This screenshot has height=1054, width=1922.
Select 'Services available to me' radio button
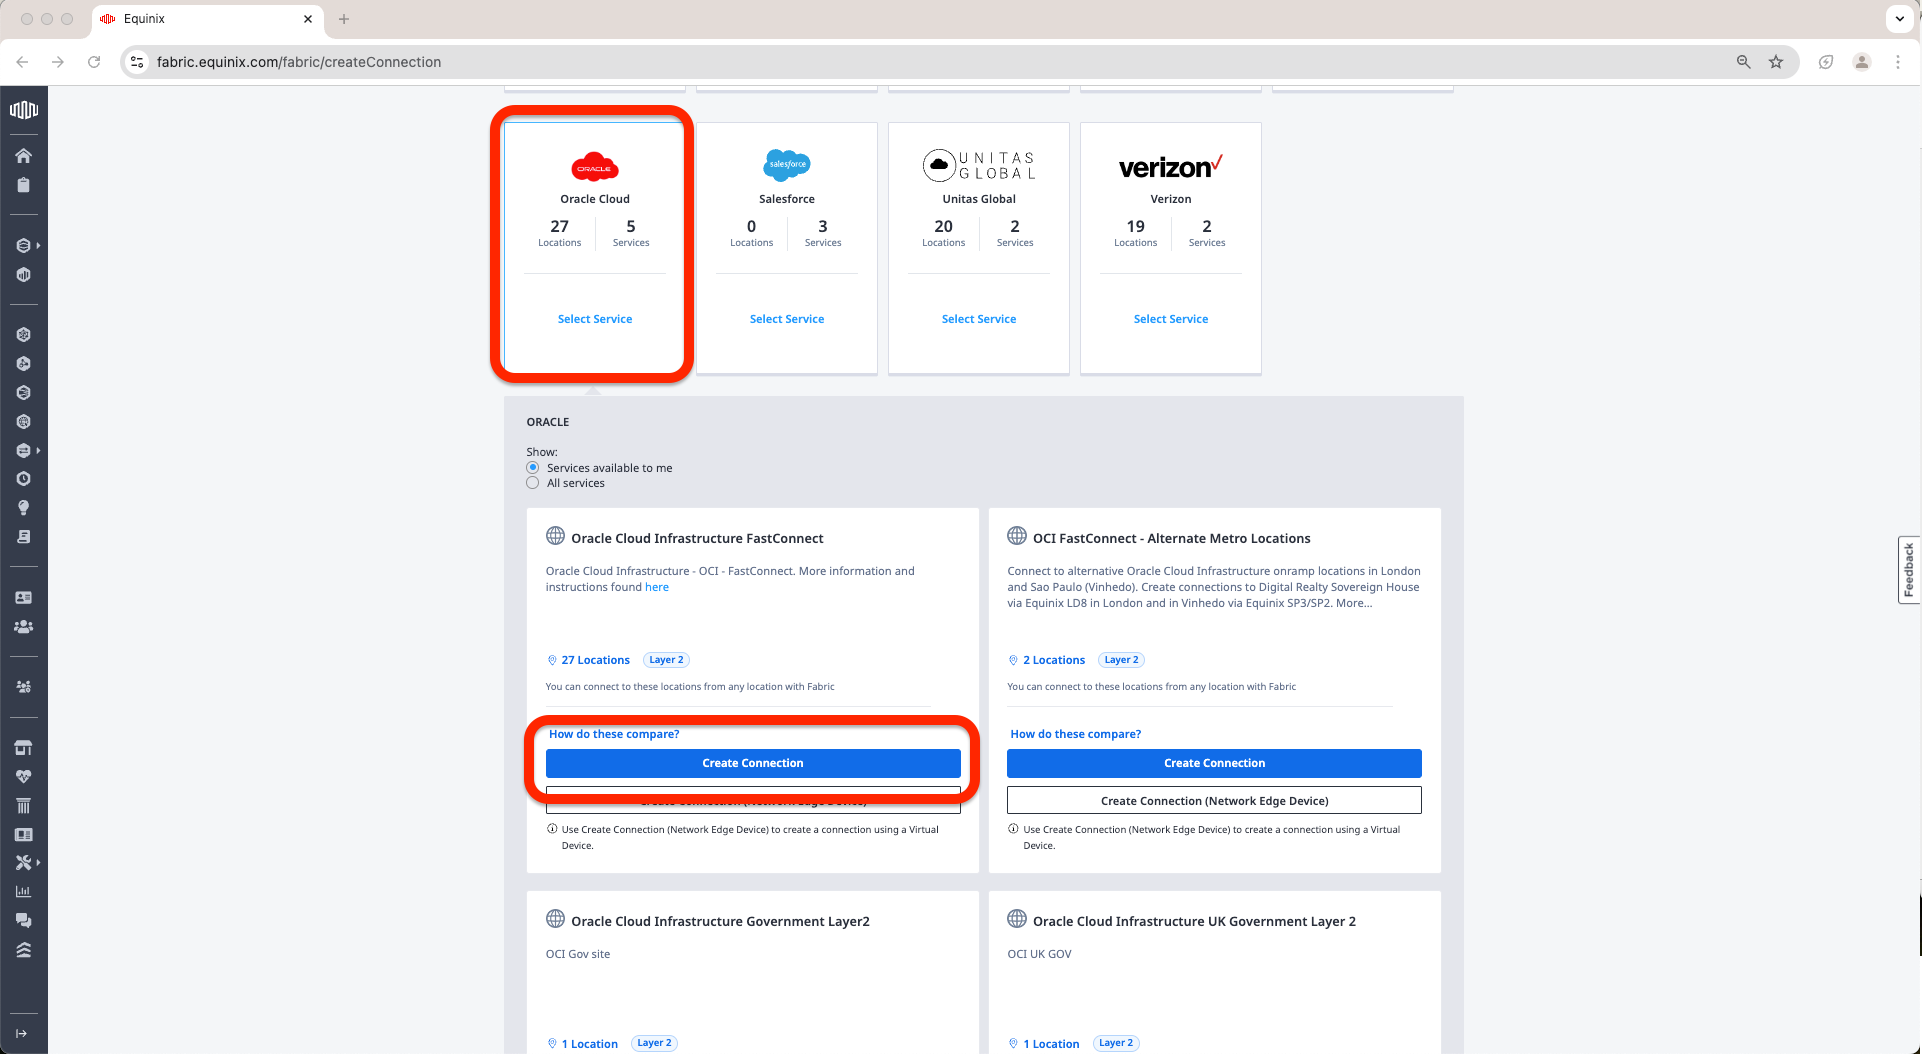533,468
